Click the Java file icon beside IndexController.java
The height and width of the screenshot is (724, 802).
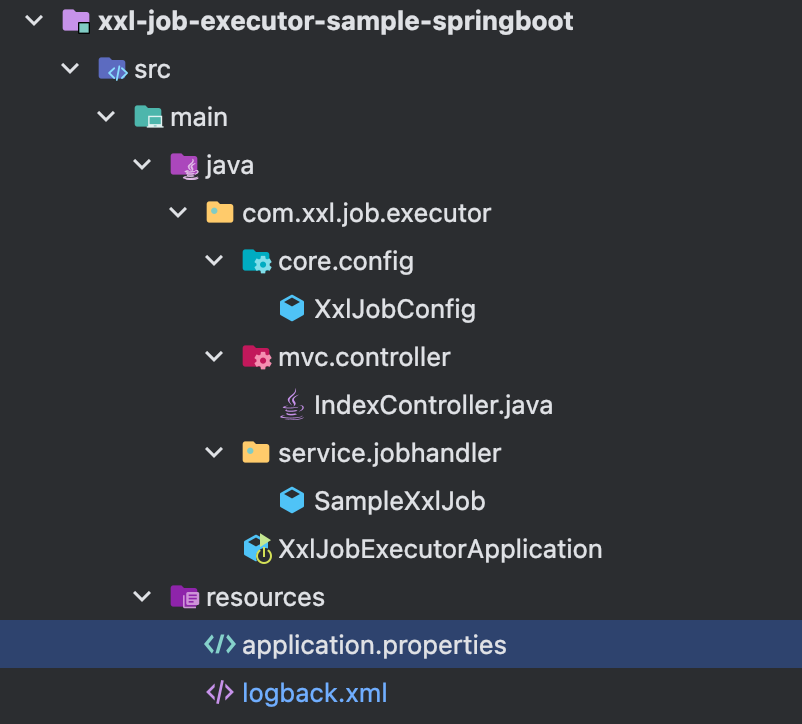click(291, 404)
